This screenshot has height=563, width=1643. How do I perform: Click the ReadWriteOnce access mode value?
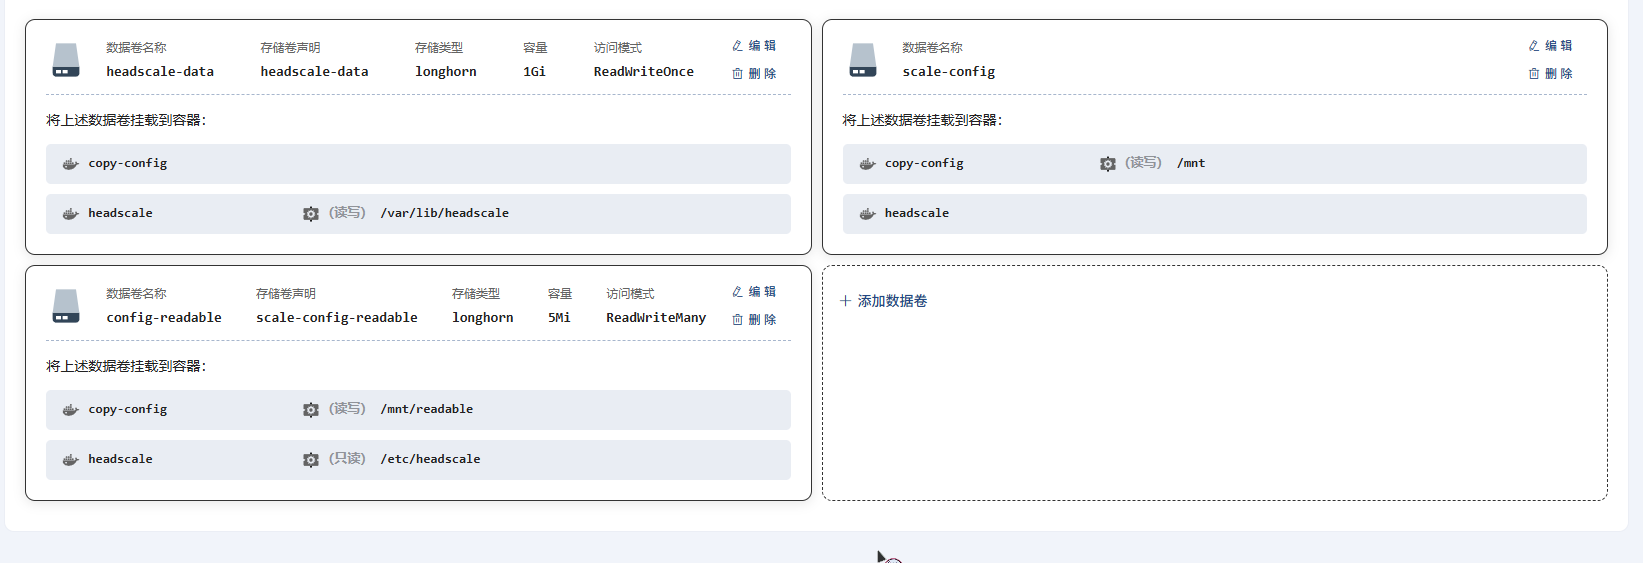point(643,72)
